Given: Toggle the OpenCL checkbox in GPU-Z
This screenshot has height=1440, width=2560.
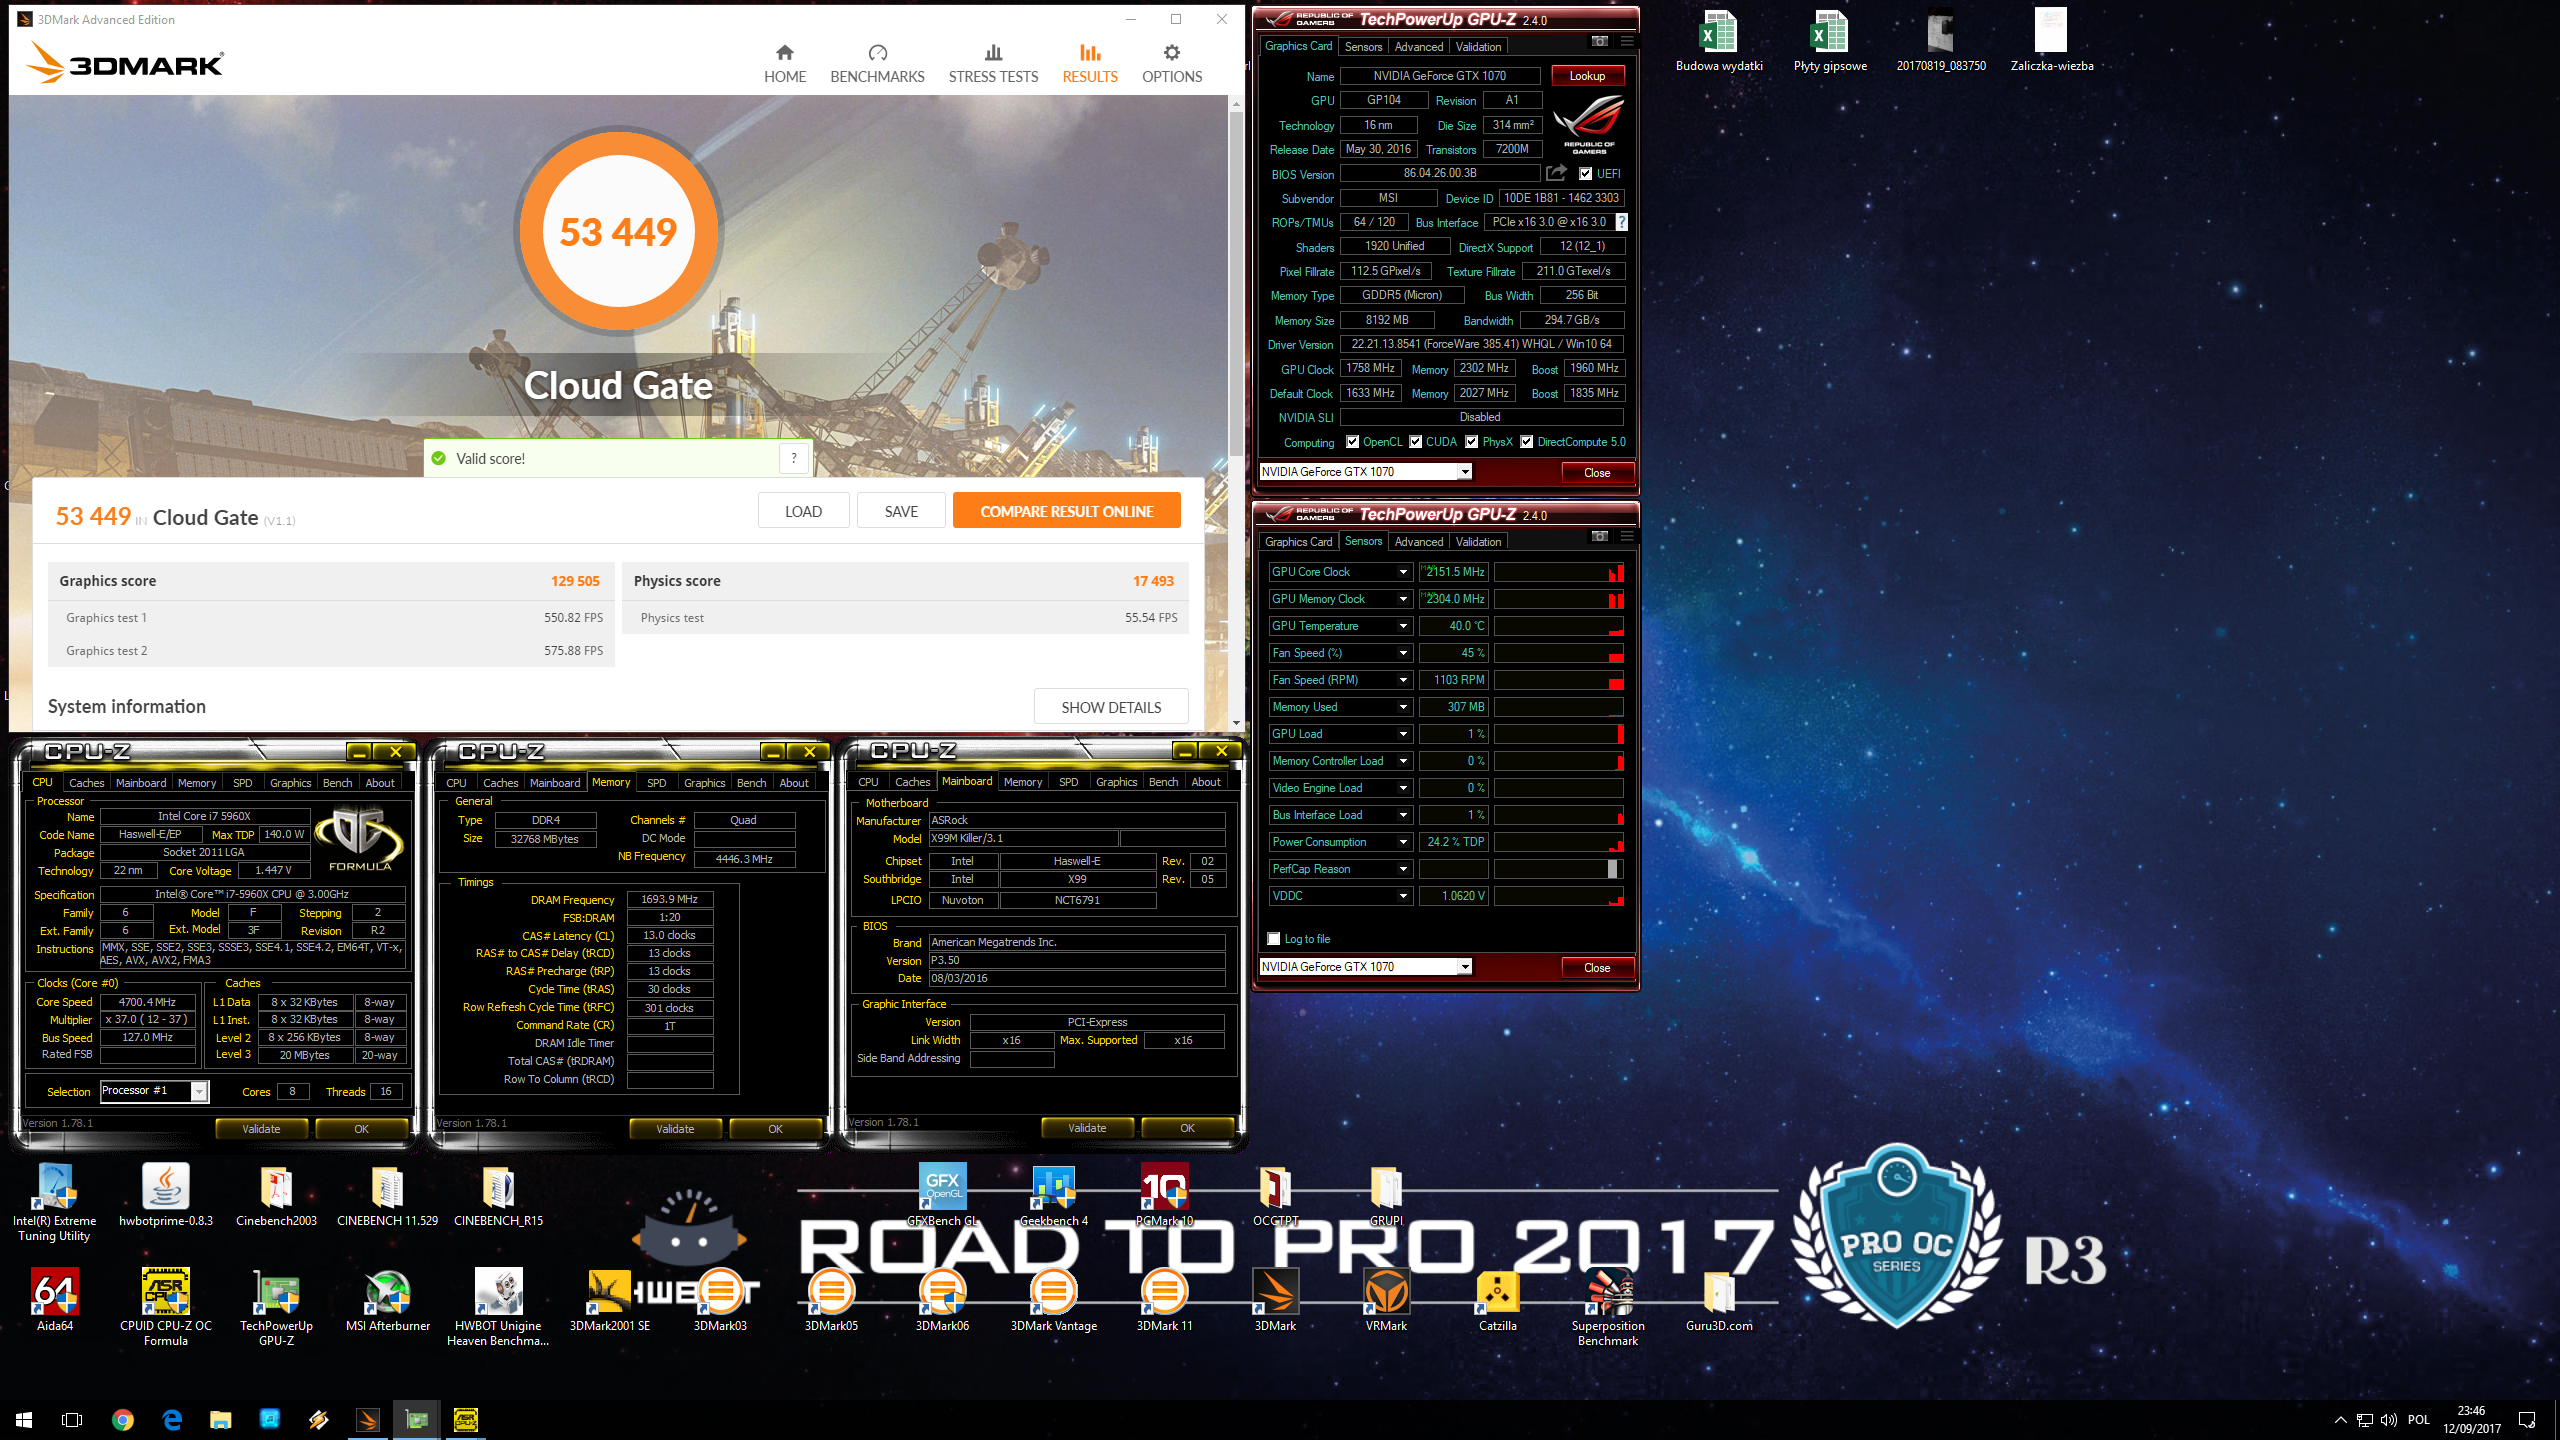Looking at the screenshot, I should click(1352, 442).
